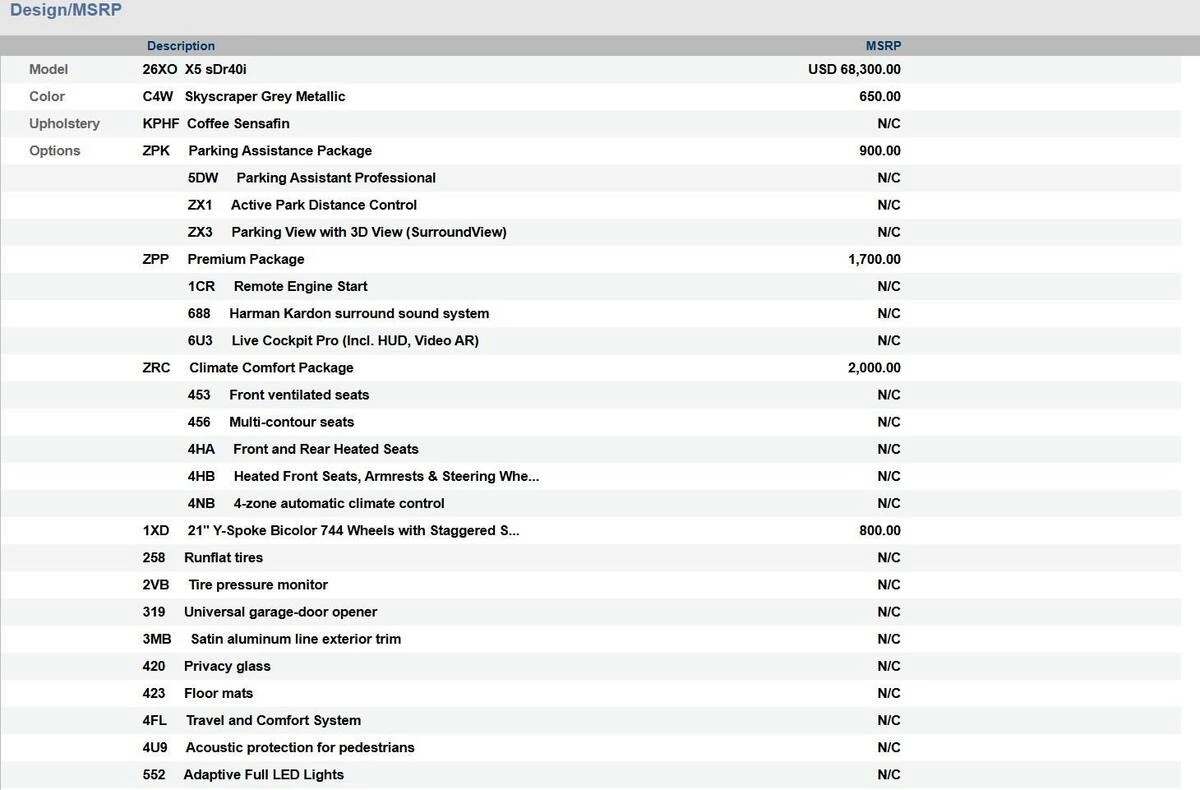Image resolution: width=1200 pixels, height=790 pixels.
Task: Select Skyscraper Grey Metallic color entry
Action: click(x=264, y=97)
